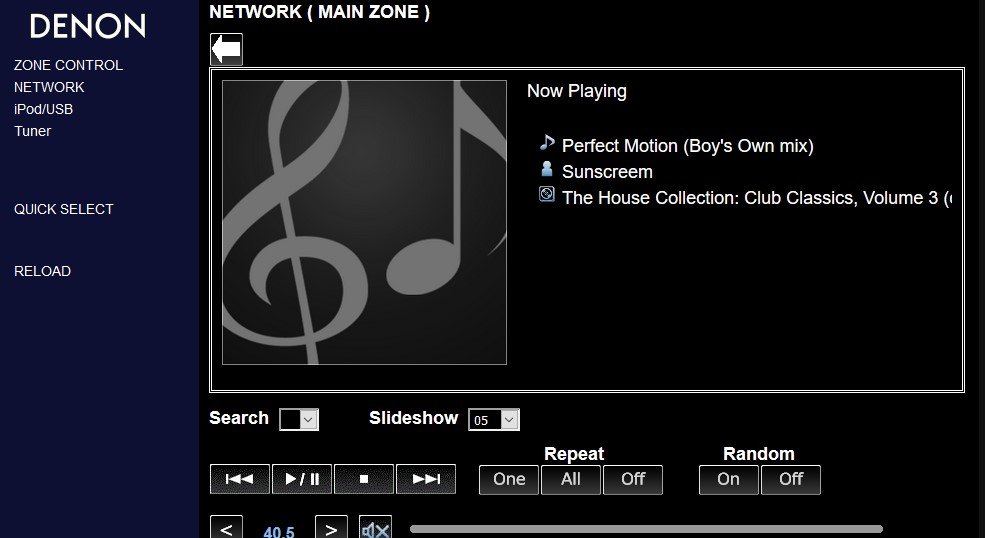Select iPod/USB source in the sidebar

point(43,109)
